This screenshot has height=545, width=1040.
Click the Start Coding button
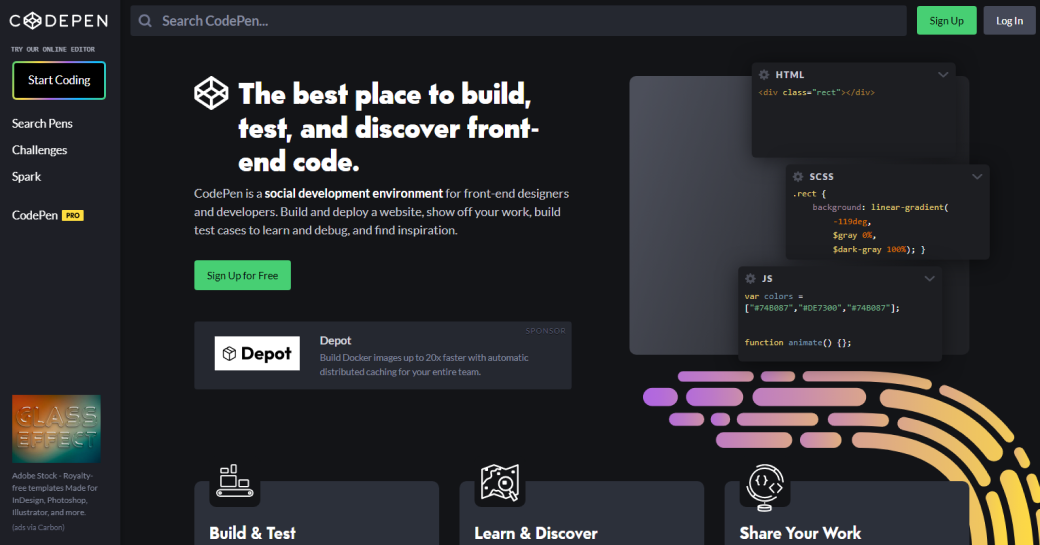point(59,80)
